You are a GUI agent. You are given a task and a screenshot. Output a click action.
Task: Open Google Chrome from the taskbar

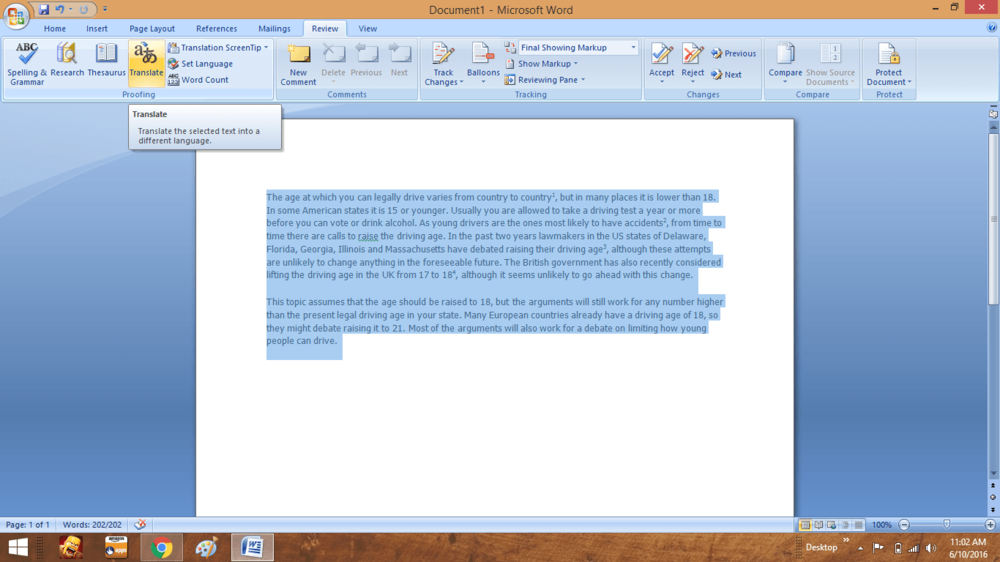[x=161, y=547]
